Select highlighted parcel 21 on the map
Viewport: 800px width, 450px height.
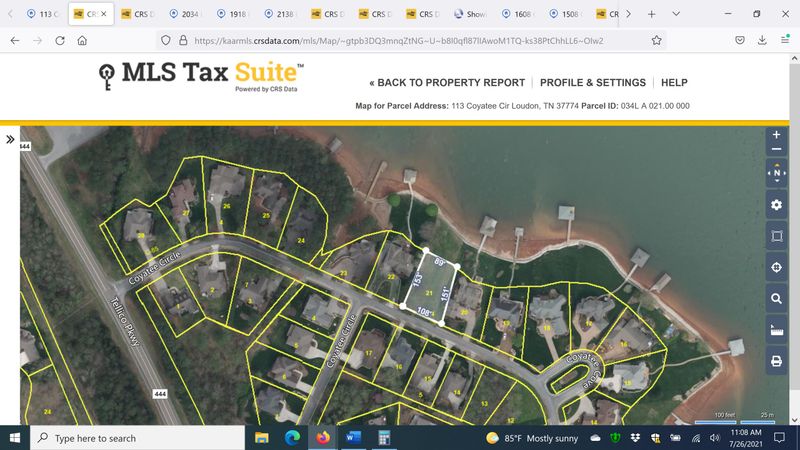pyautogui.click(x=429, y=287)
